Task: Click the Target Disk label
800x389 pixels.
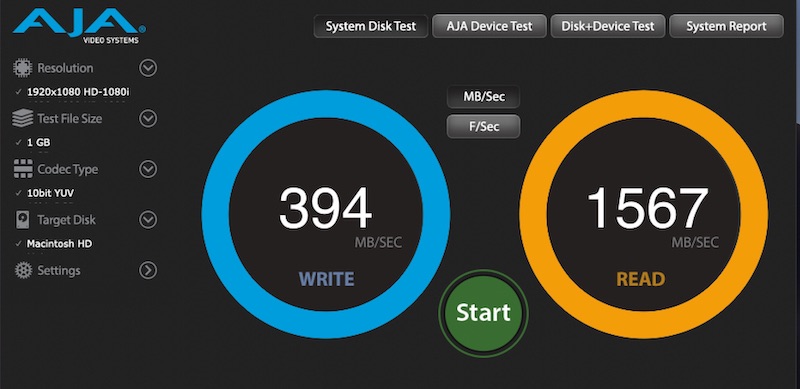Action: [x=66, y=220]
